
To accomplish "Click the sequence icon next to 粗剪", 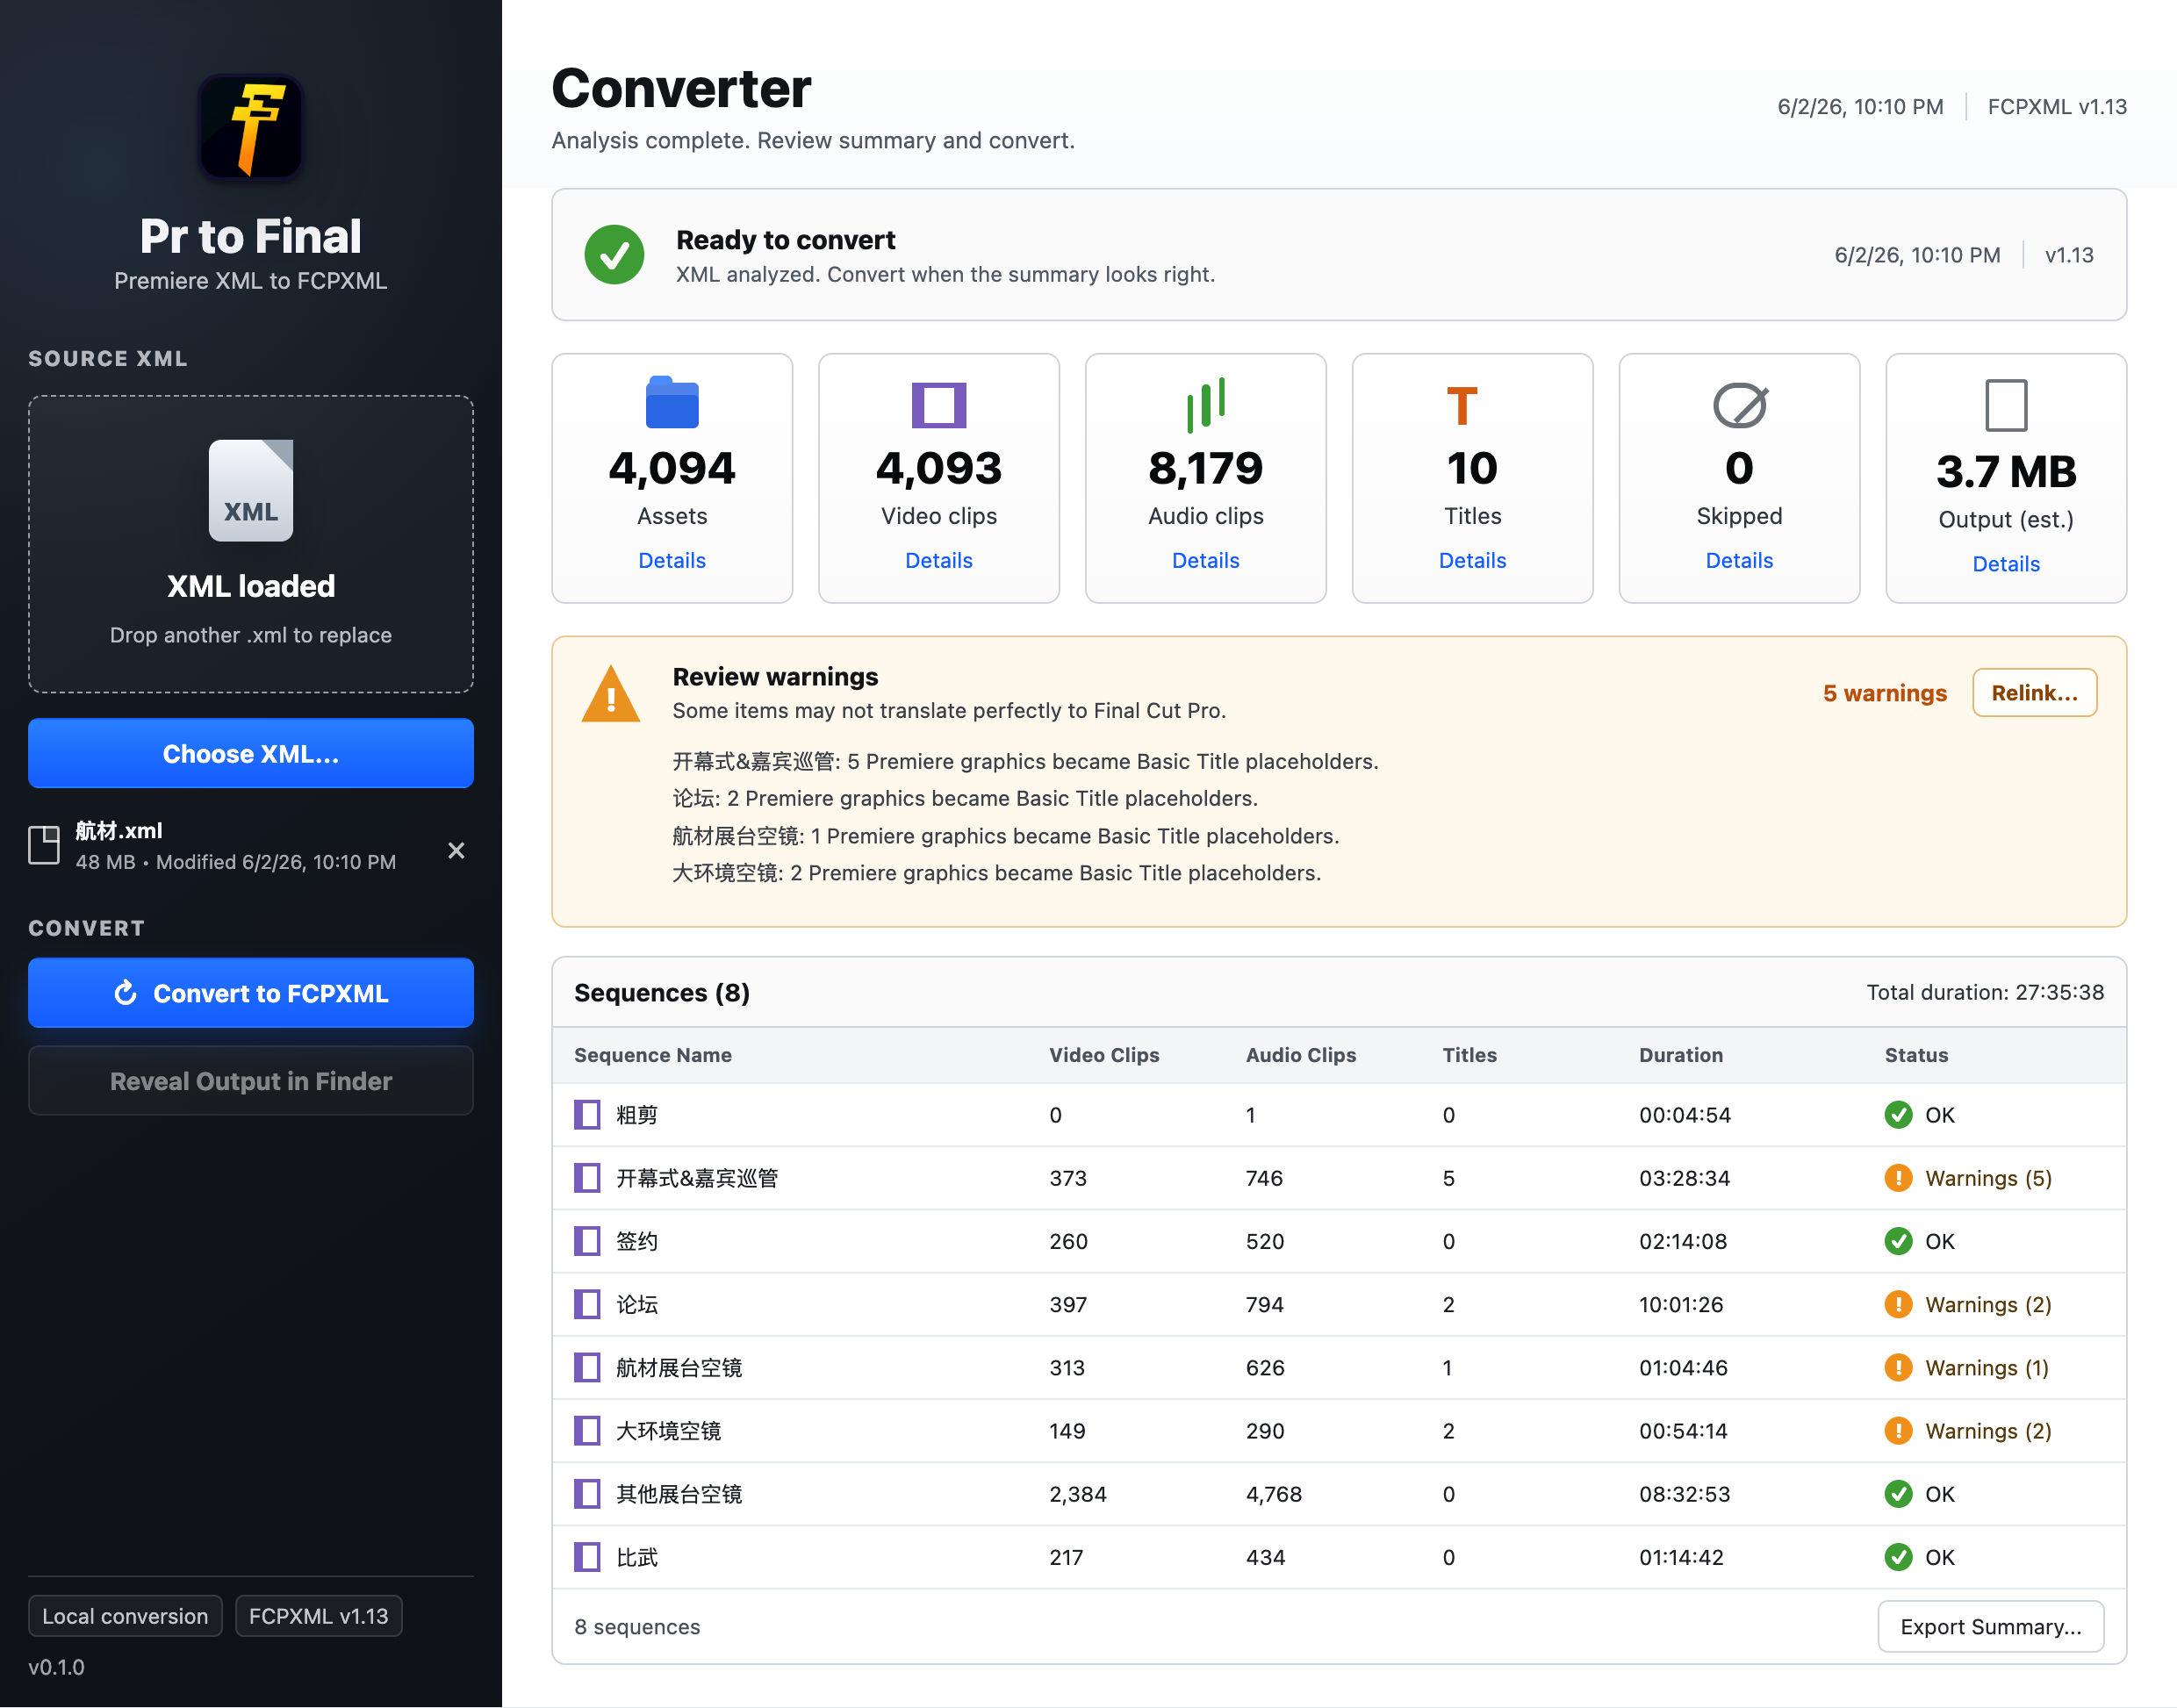I will (587, 1114).
